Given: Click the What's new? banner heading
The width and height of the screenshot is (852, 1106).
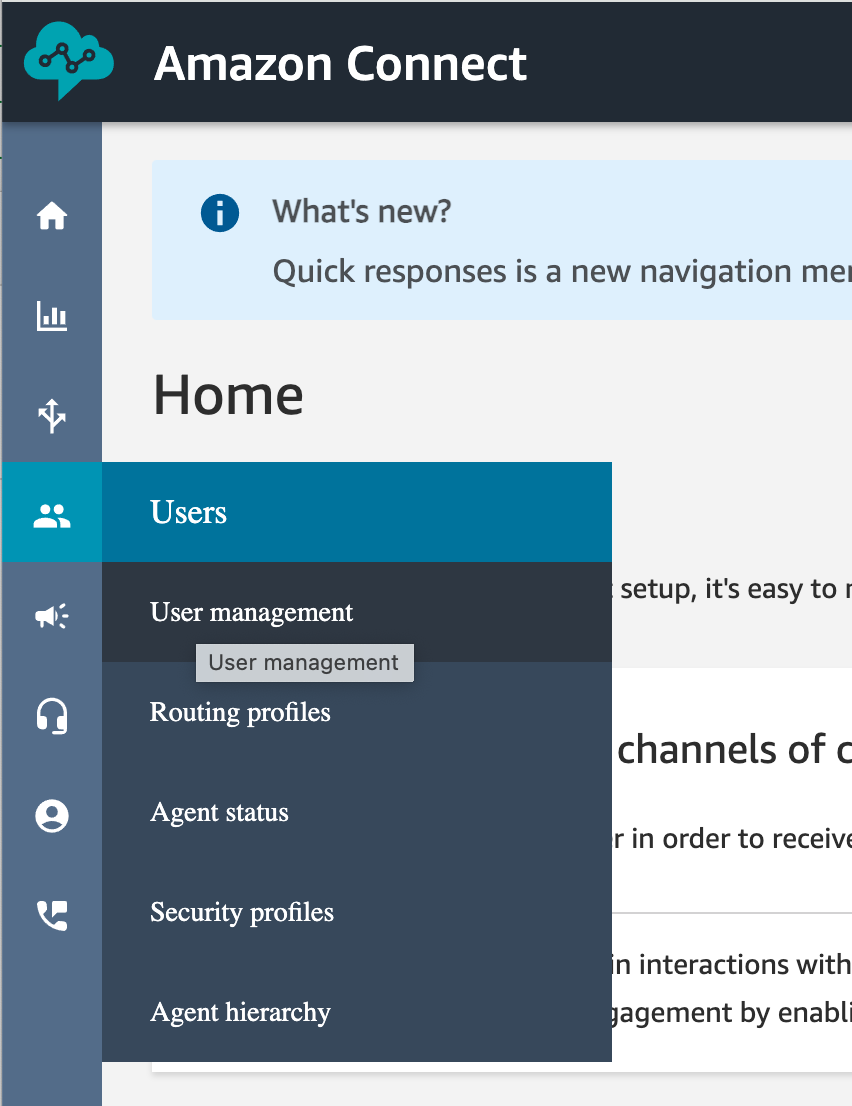Looking at the screenshot, I should pos(362,212).
